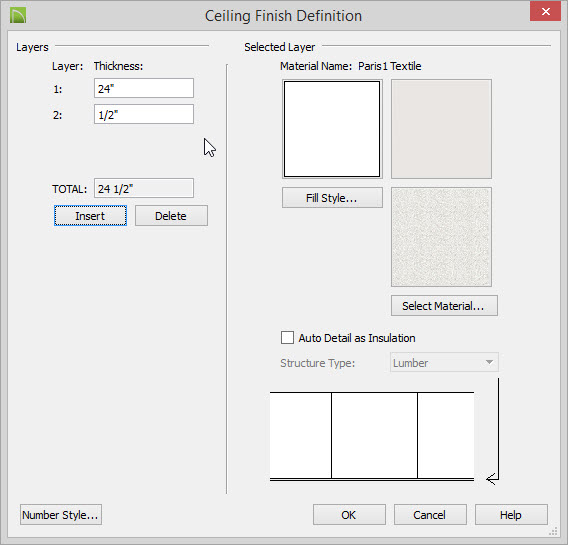Open Number Style settings
The image size is (568, 545).
[61, 515]
